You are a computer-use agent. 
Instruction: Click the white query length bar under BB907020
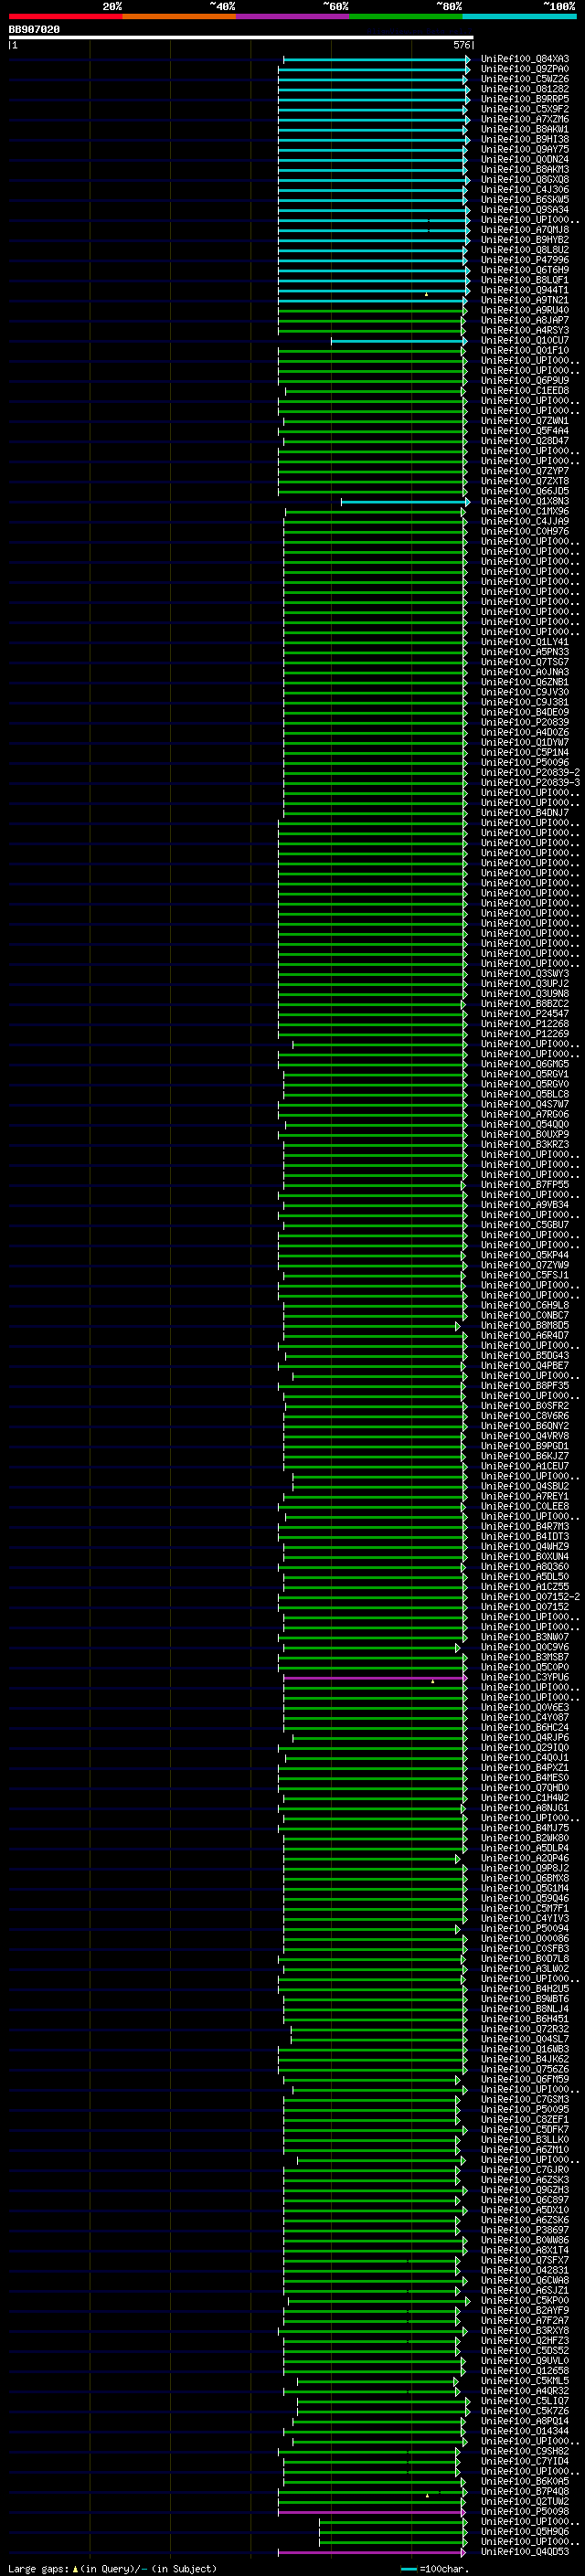point(241,38)
